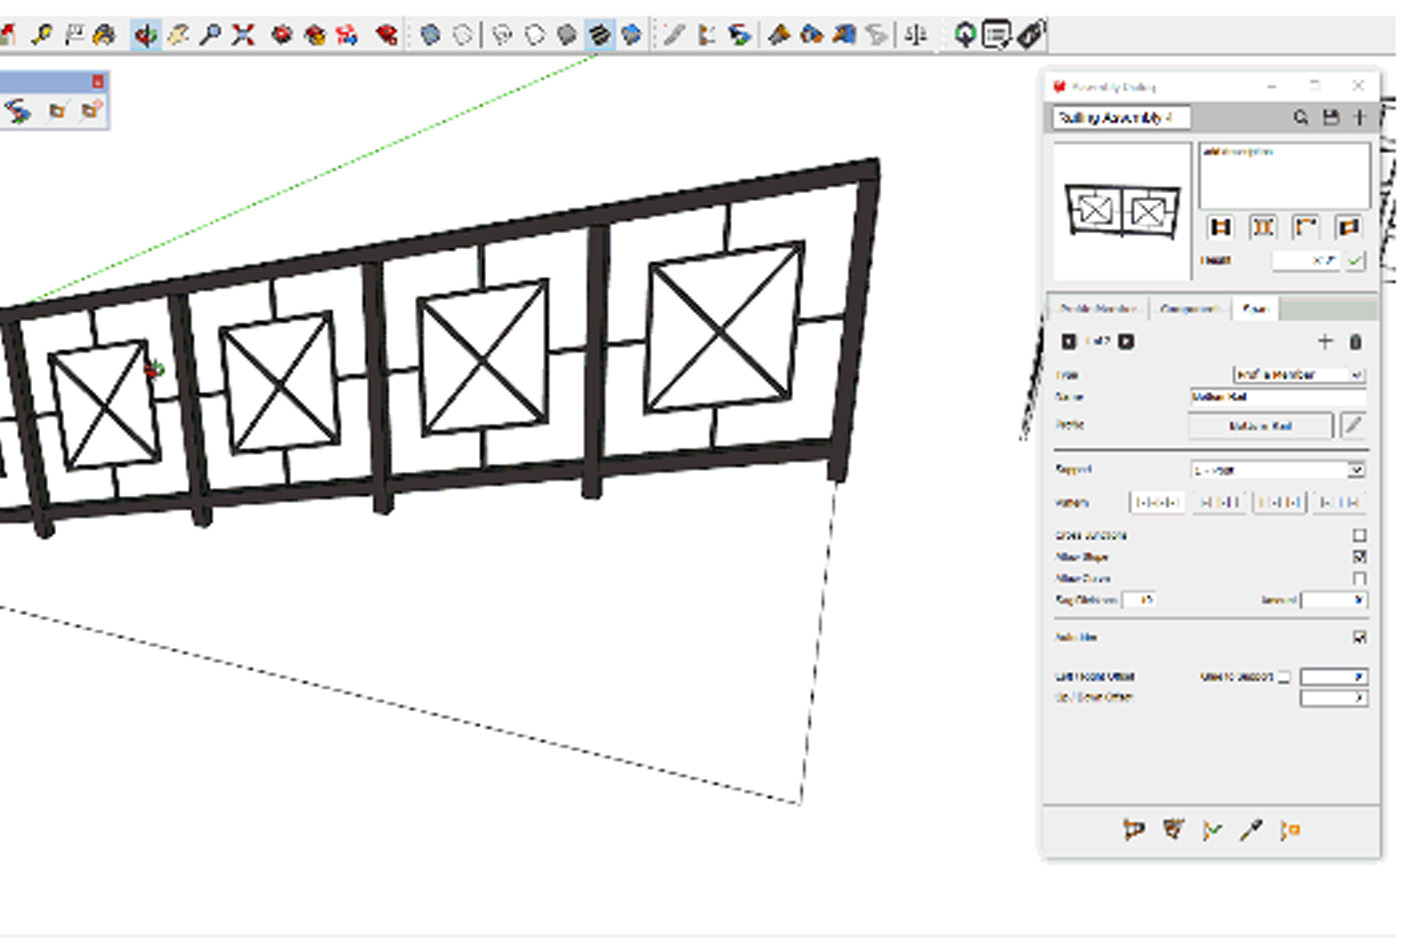
Task: Click the Profile selection button
Action: point(1260,426)
